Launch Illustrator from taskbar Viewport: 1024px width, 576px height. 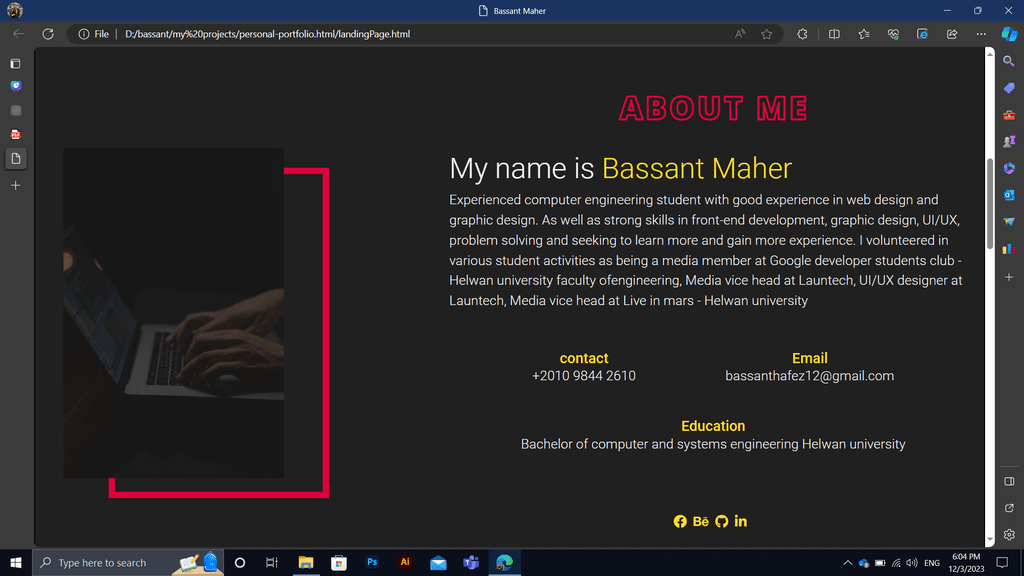[405, 562]
